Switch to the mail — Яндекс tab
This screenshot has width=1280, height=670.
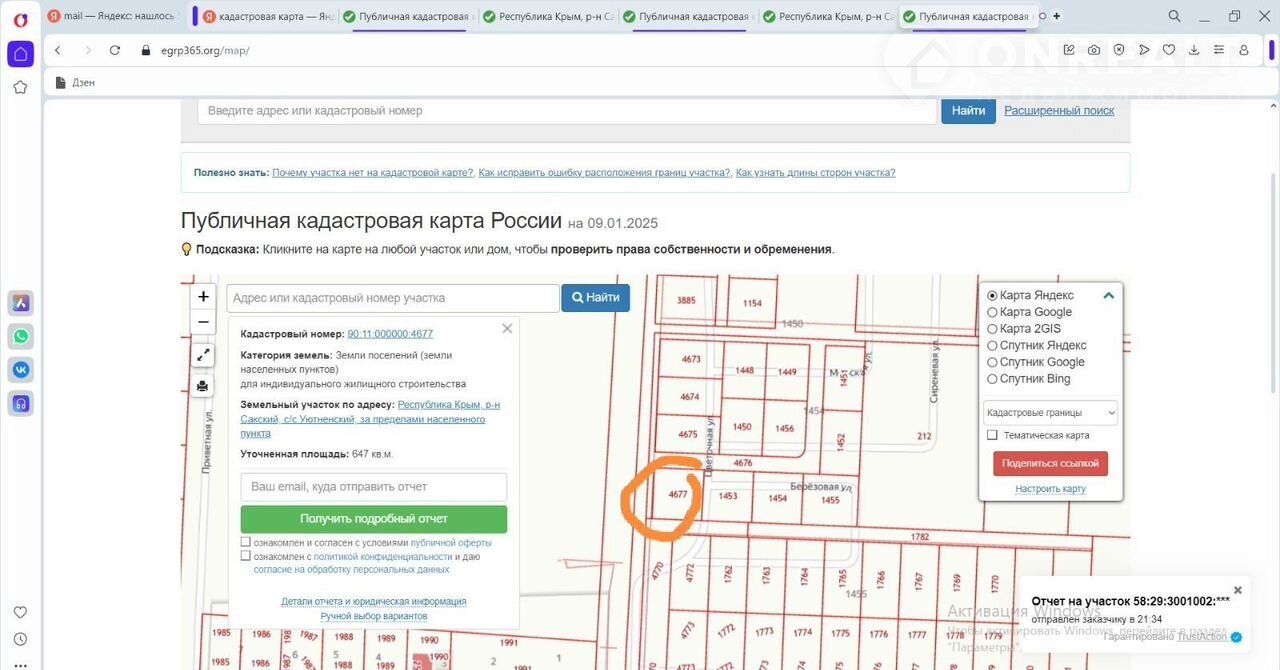click(115, 16)
